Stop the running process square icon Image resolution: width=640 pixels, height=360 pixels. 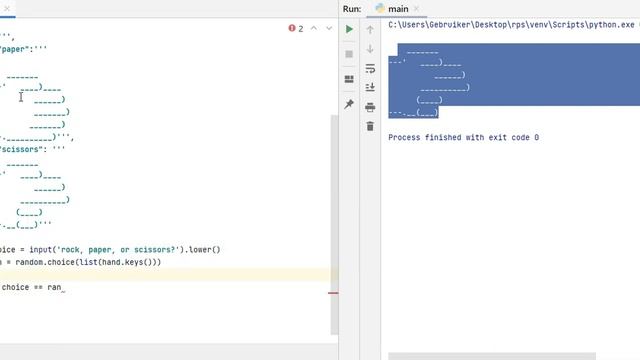[349, 54]
